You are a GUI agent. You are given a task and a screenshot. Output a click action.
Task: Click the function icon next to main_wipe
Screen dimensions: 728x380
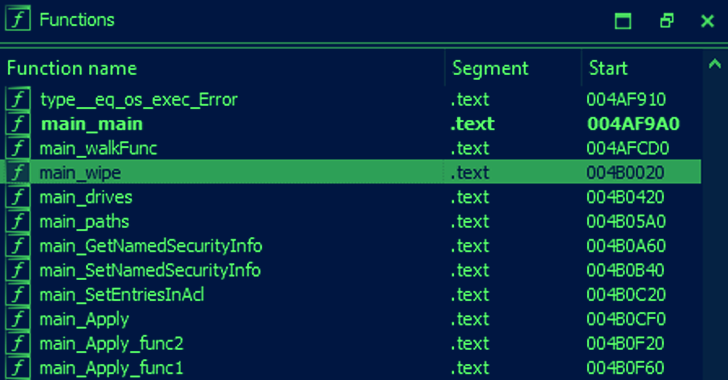pos(18,172)
